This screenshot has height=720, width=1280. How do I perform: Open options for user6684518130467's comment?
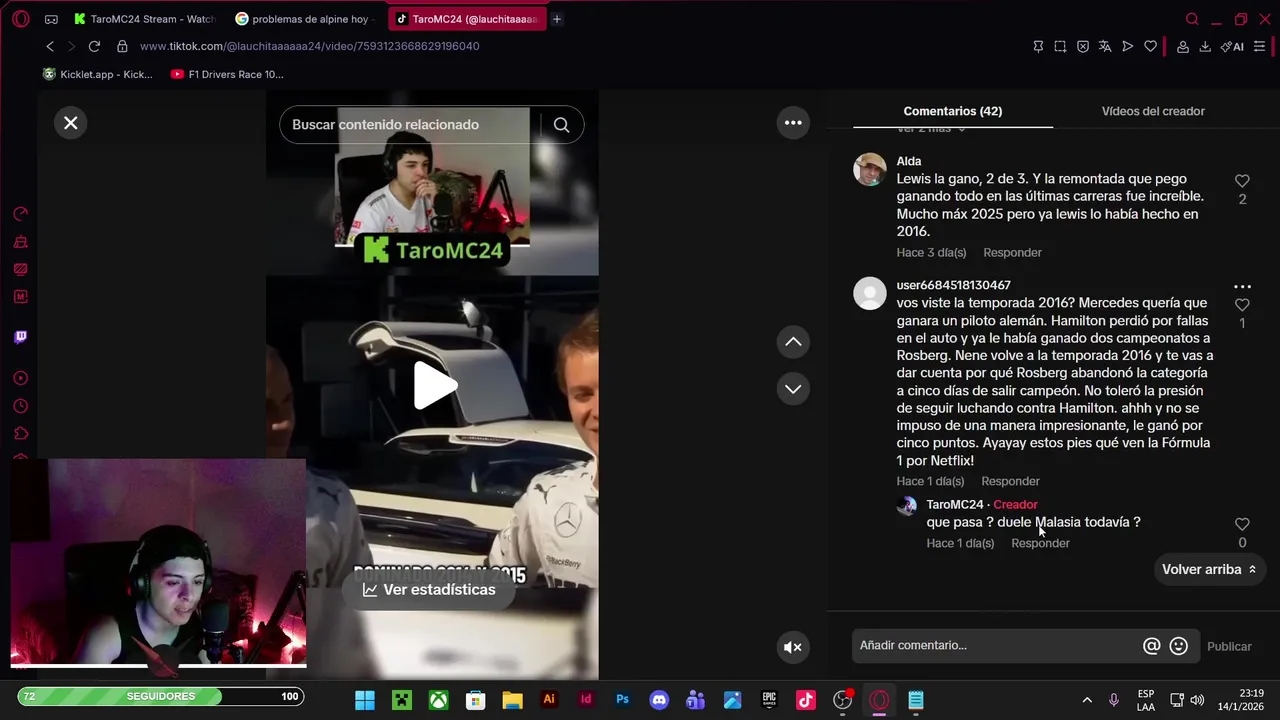click(1242, 286)
